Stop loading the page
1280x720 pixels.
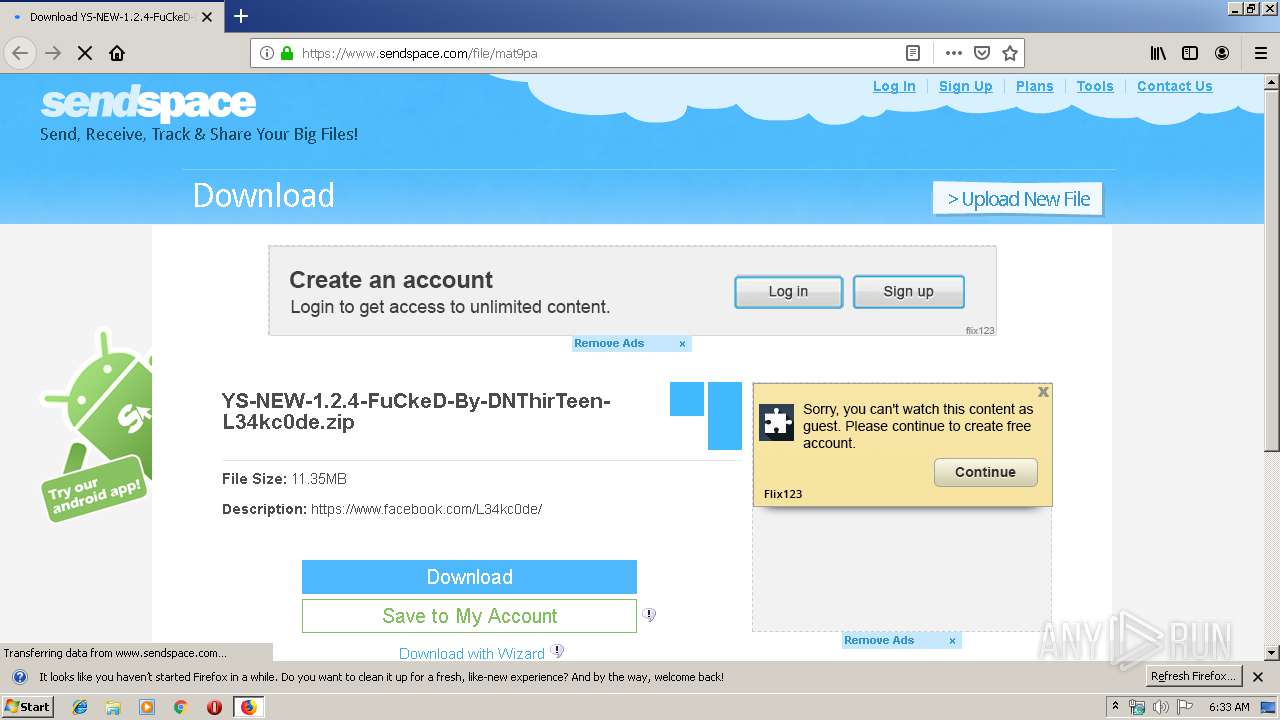(x=85, y=53)
